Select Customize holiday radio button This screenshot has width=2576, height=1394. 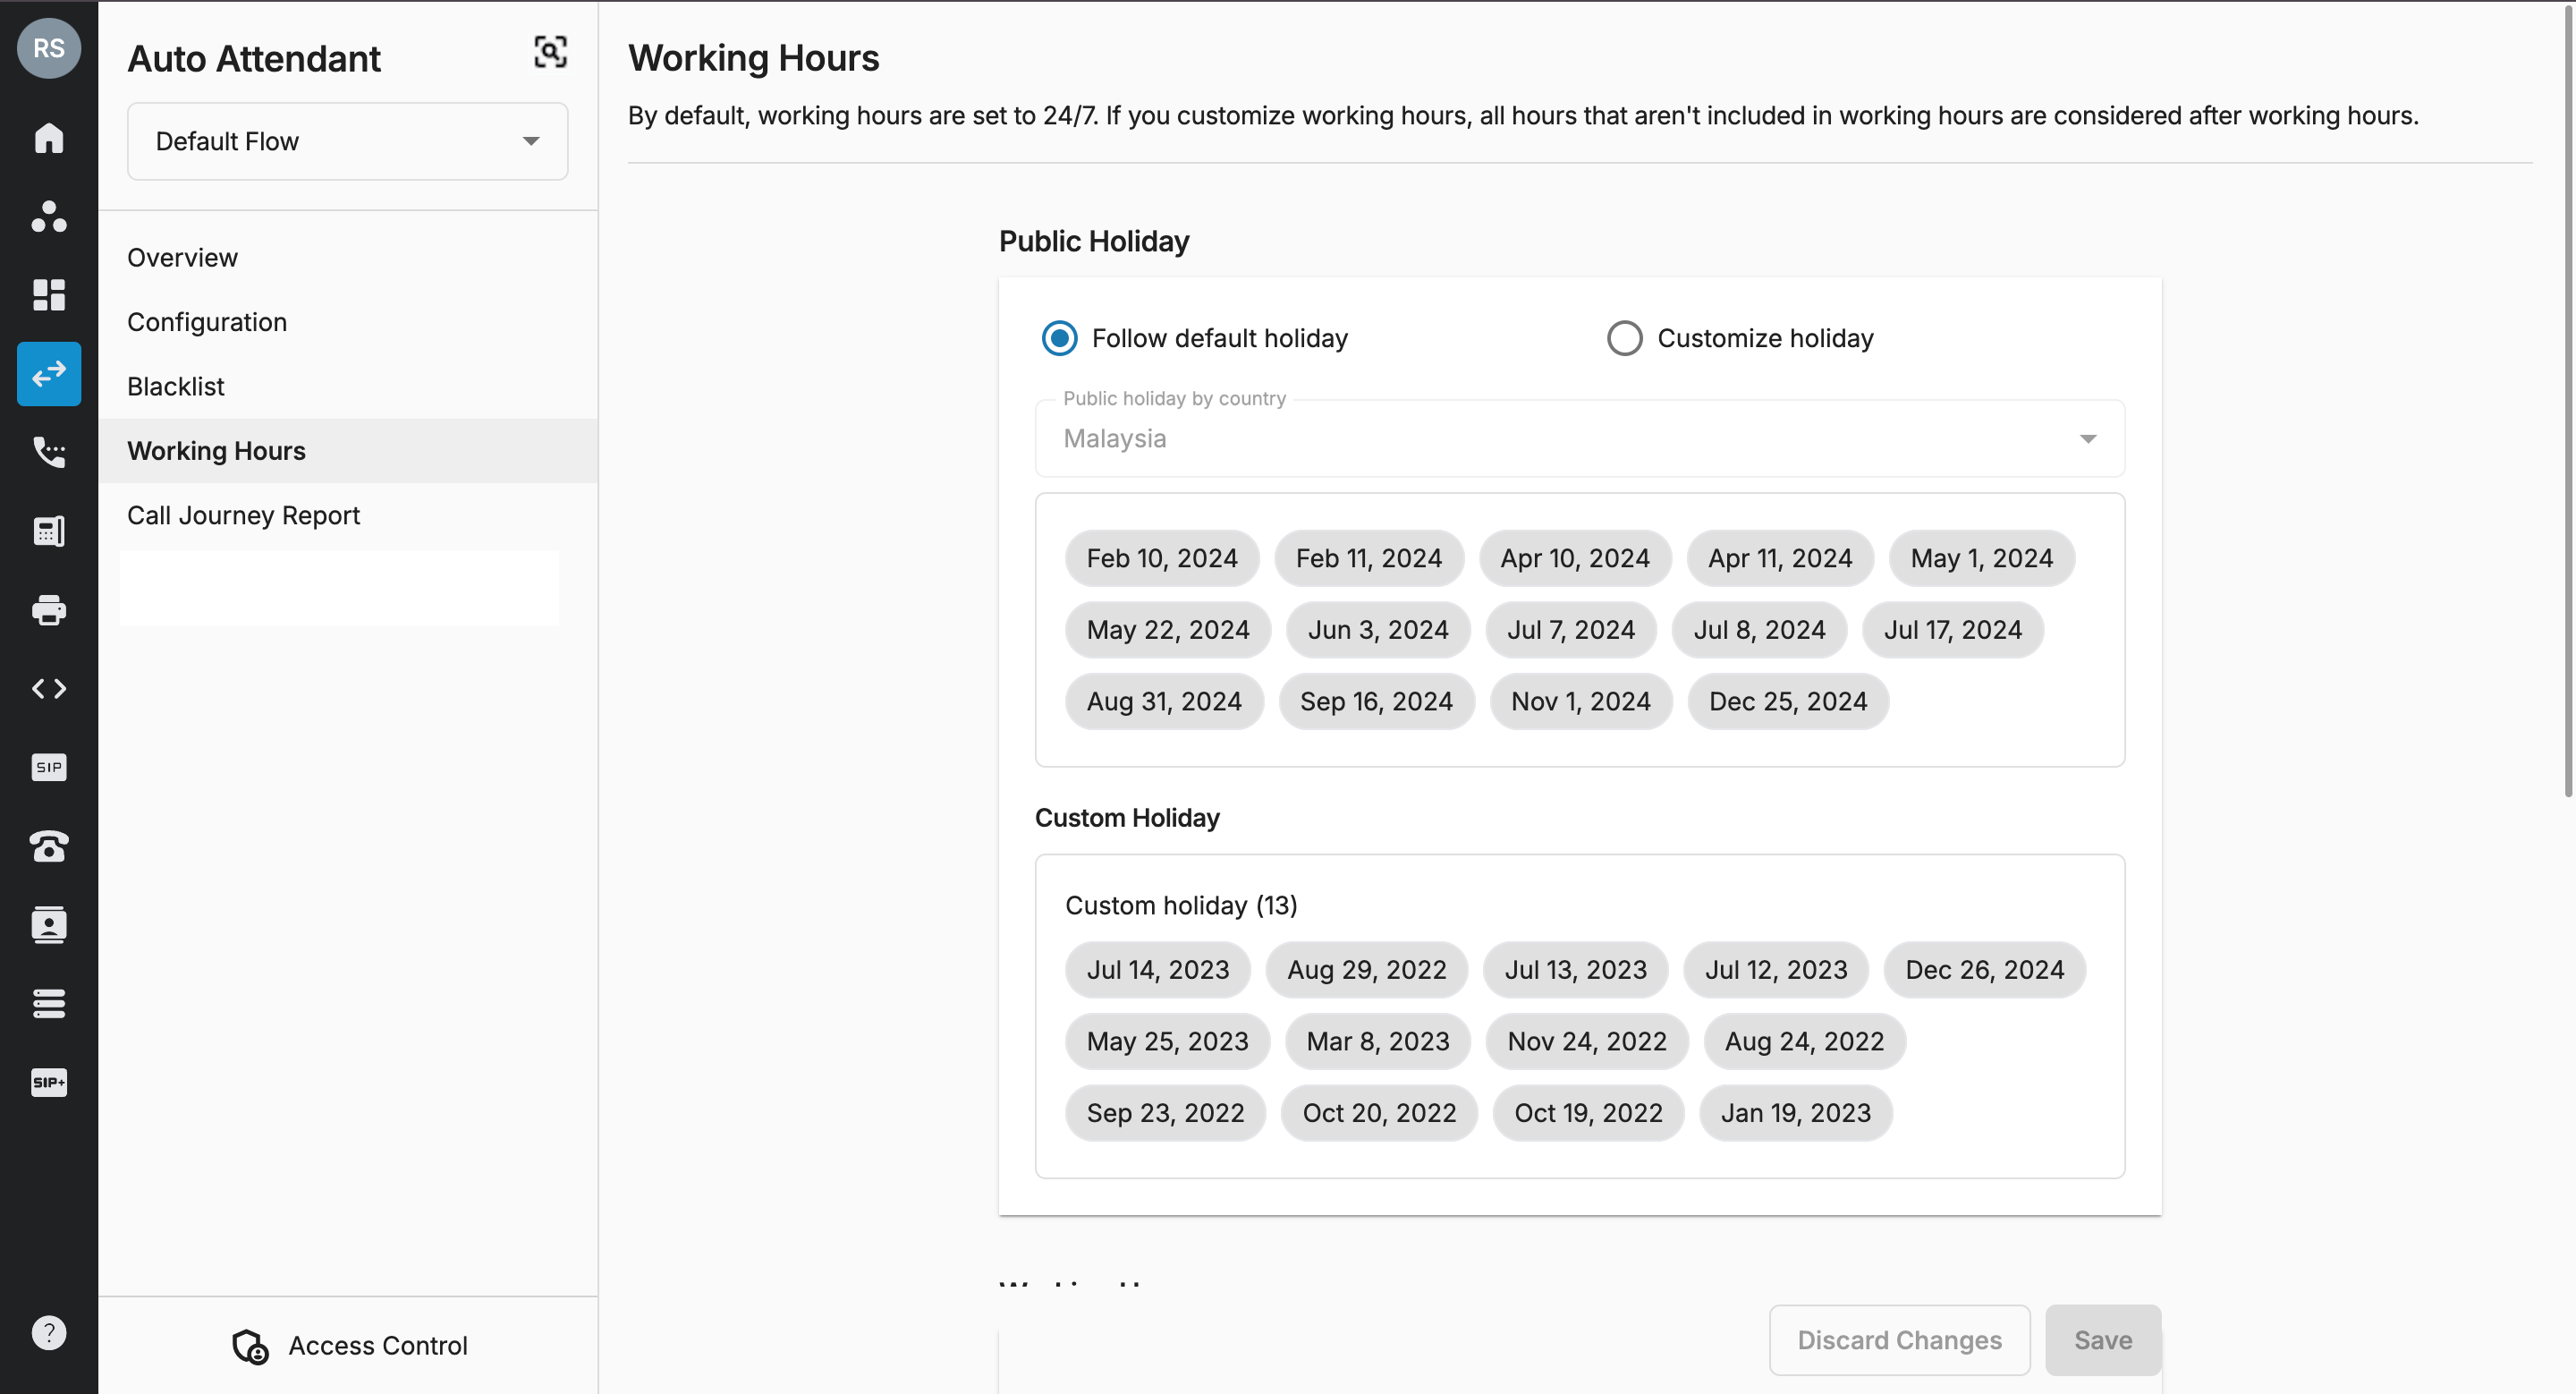point(1624,338)
